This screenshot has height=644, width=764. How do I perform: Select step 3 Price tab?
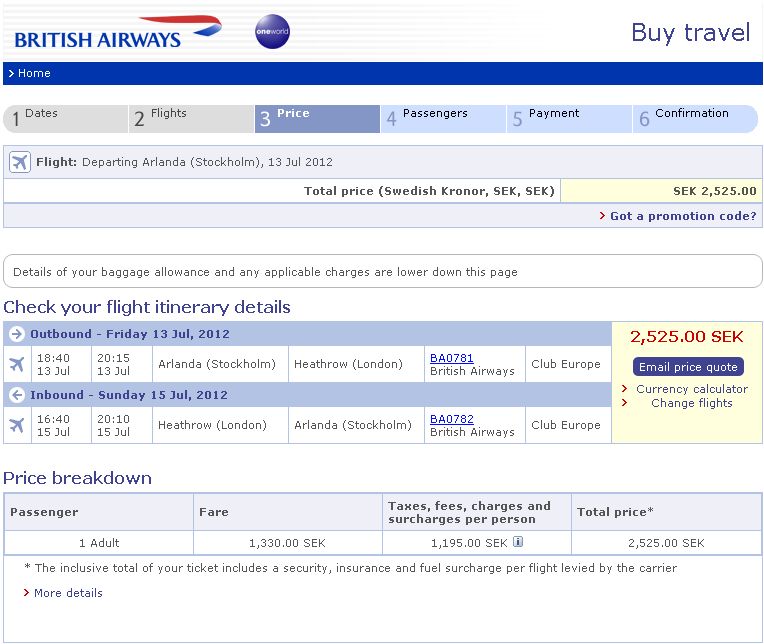[x=318, y=119]
